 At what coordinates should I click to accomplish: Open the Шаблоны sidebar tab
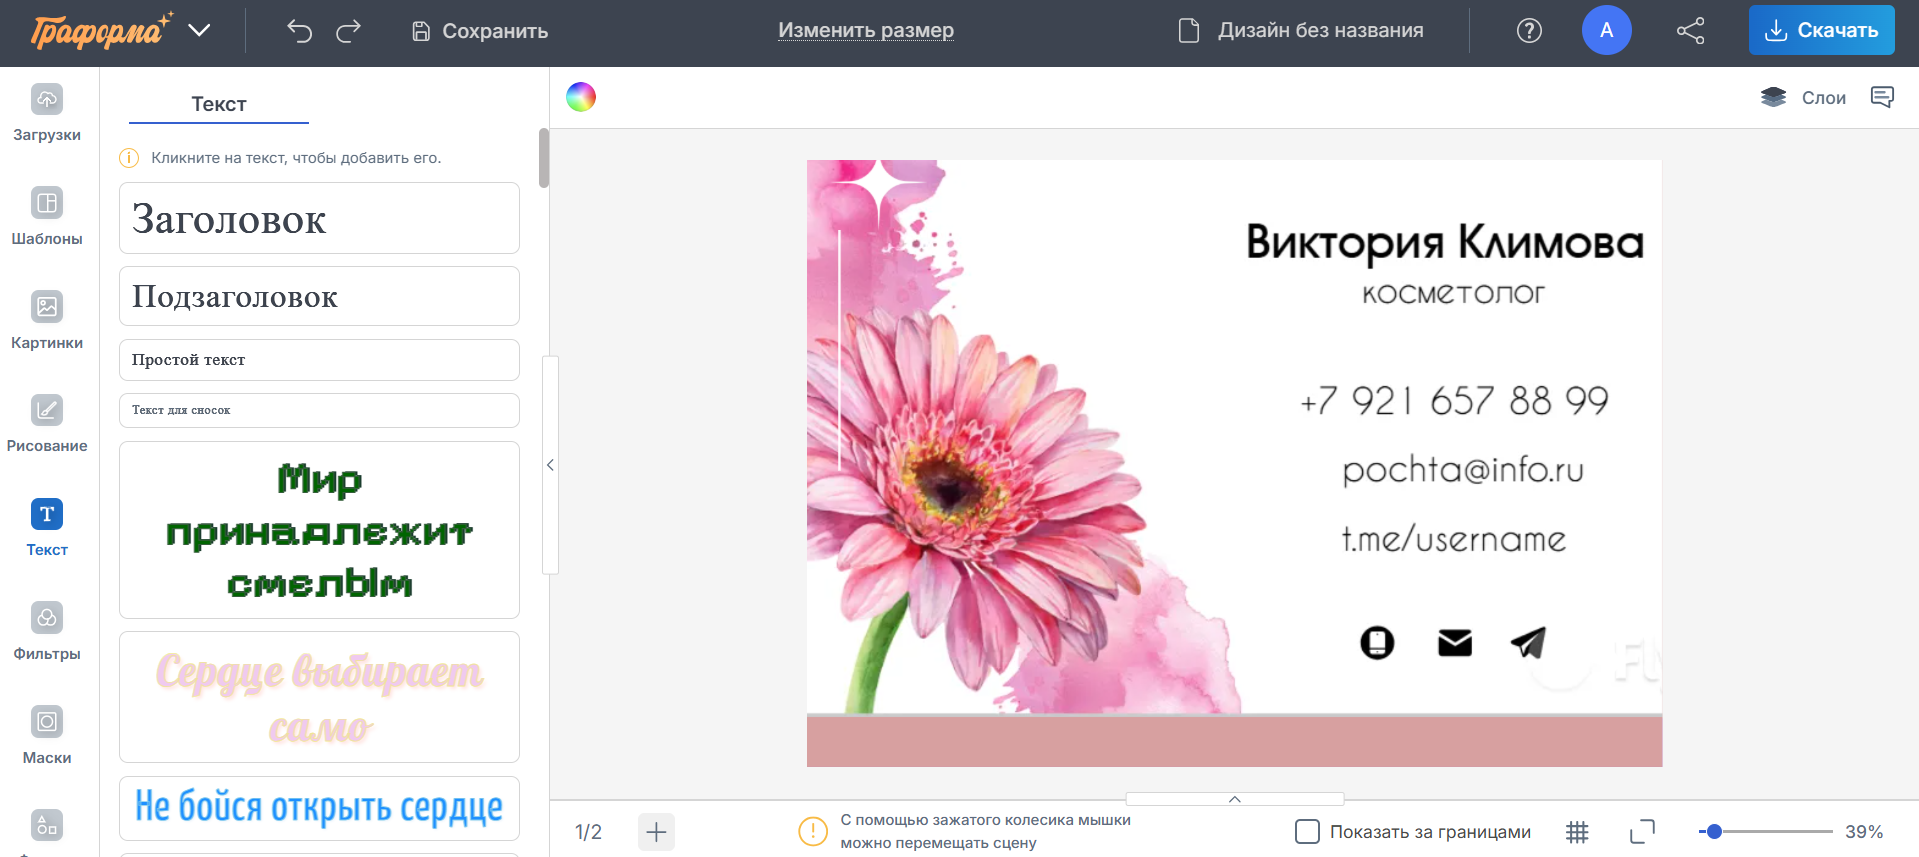[x=47, y=216]
